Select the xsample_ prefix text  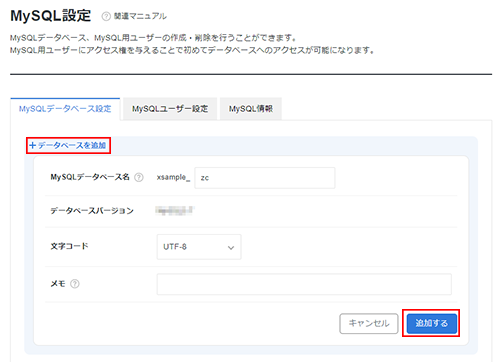[x=173, y=177]
